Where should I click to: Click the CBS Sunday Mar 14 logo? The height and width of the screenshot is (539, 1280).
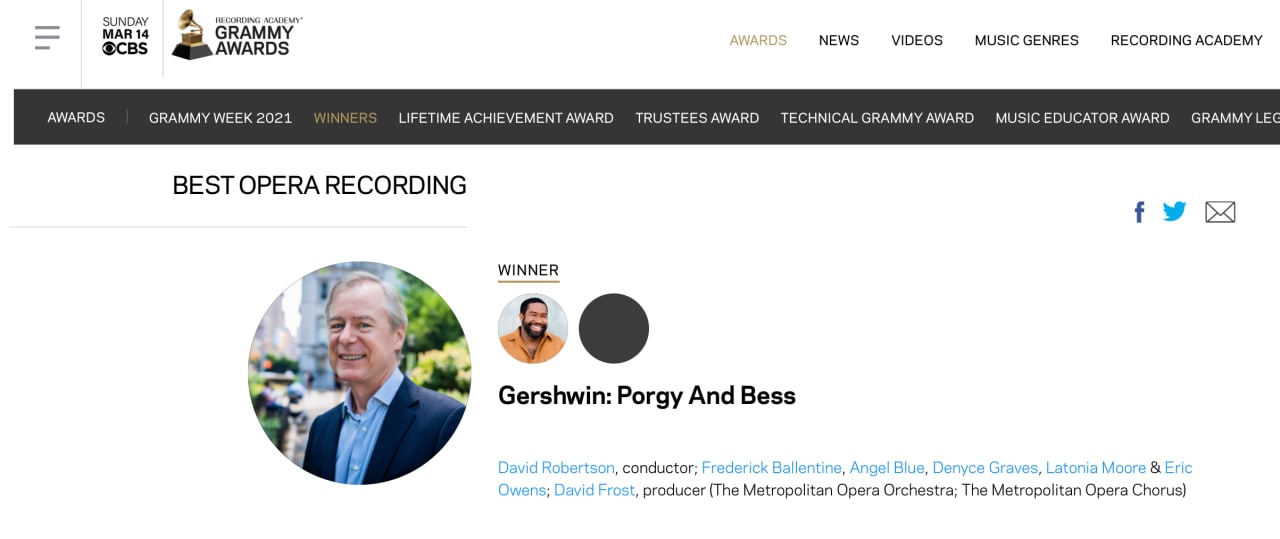click(x=125, y=36)
